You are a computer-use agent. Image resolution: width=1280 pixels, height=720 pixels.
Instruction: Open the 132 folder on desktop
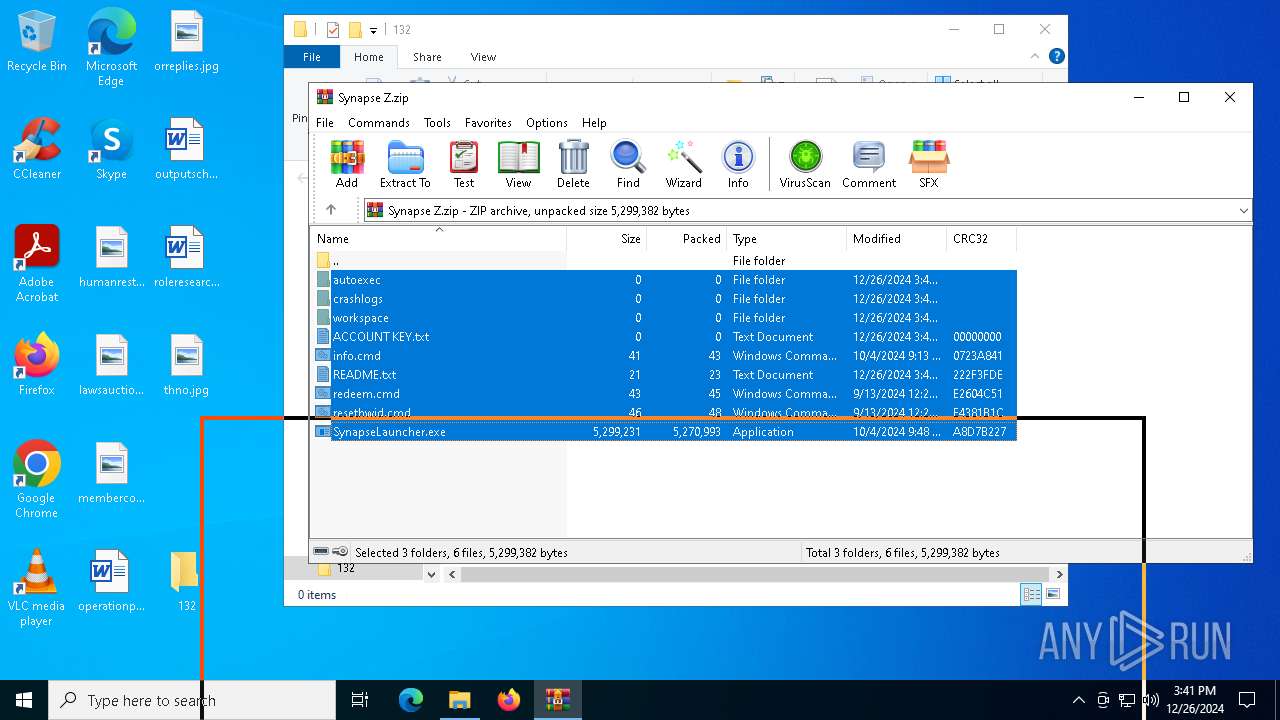186,581
